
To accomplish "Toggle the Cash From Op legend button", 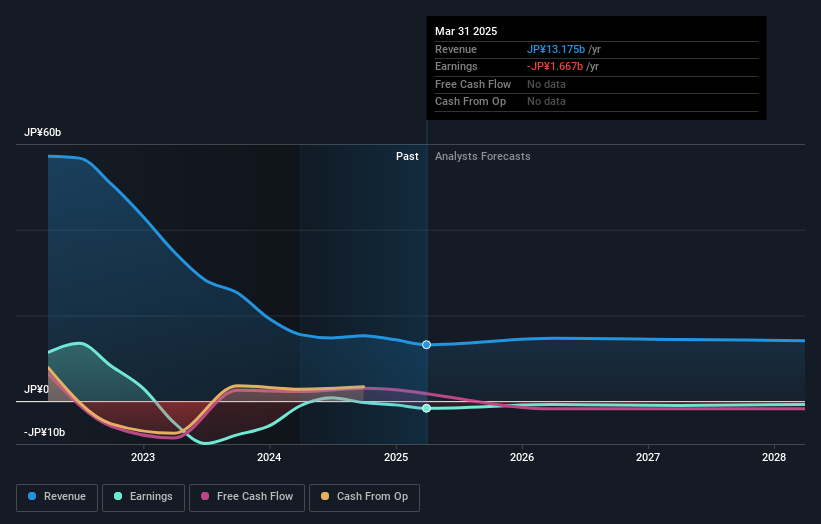I will point(364,497).
